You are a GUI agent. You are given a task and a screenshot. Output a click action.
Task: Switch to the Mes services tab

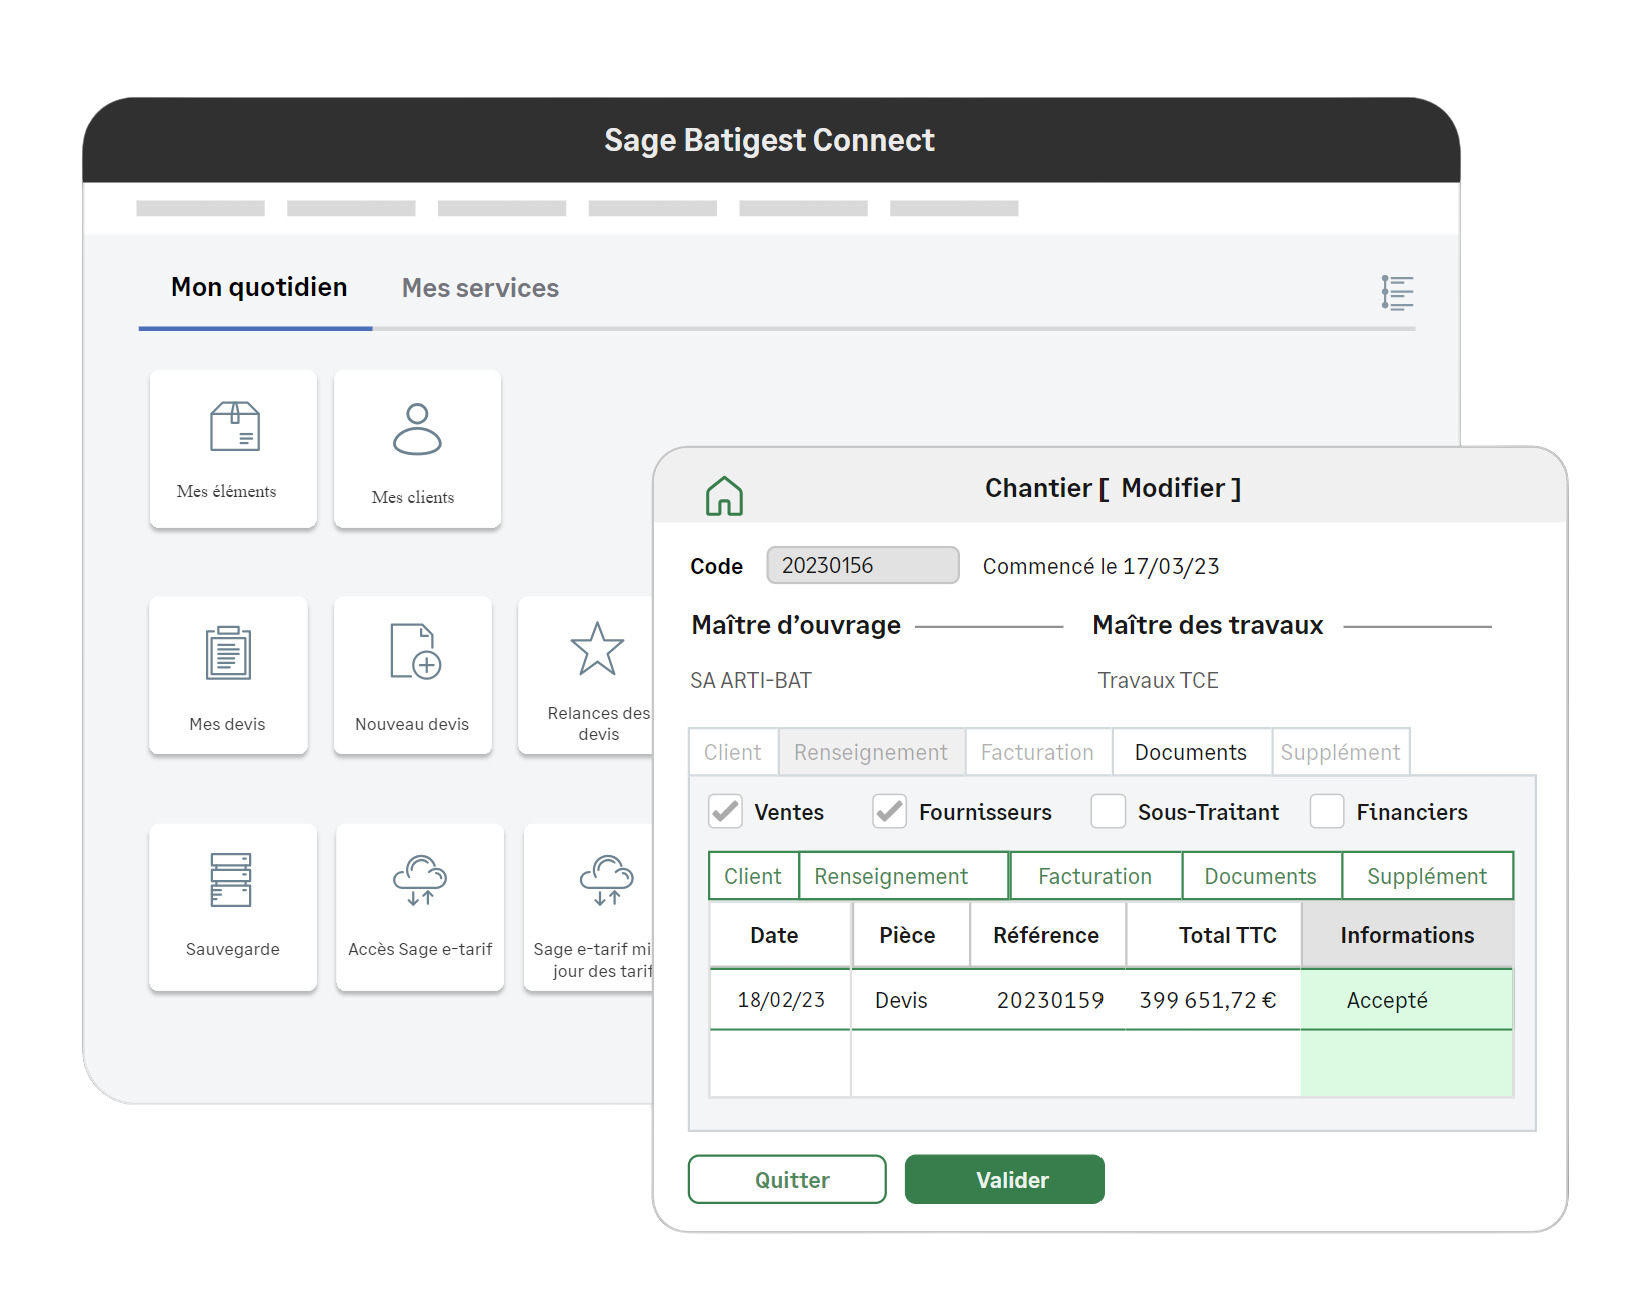coord(480,288)
